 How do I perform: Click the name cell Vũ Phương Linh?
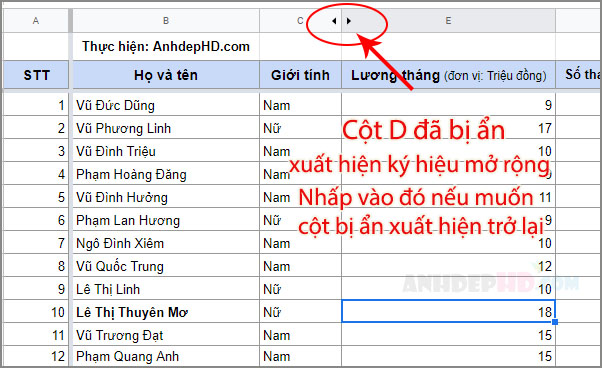[x=166, y=128]
